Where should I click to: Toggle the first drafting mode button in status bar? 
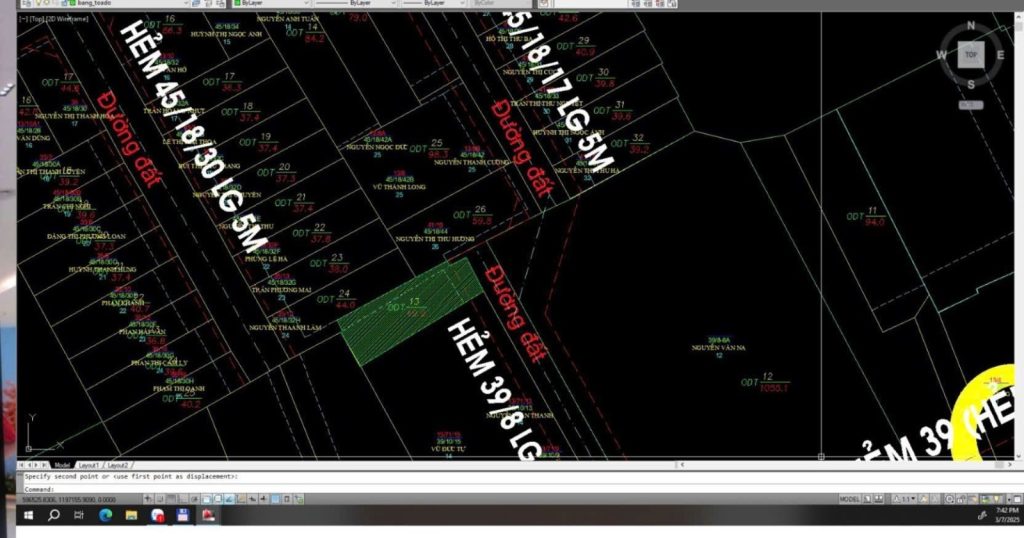[x=149, y=498]
